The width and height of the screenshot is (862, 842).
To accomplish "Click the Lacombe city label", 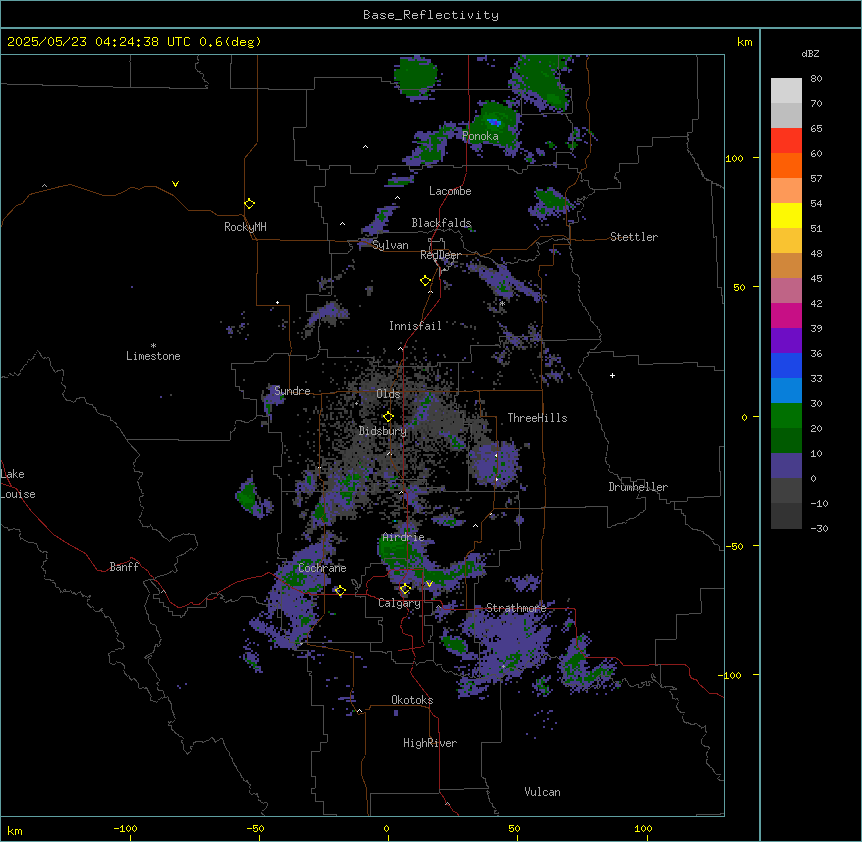I will [450, 191].
